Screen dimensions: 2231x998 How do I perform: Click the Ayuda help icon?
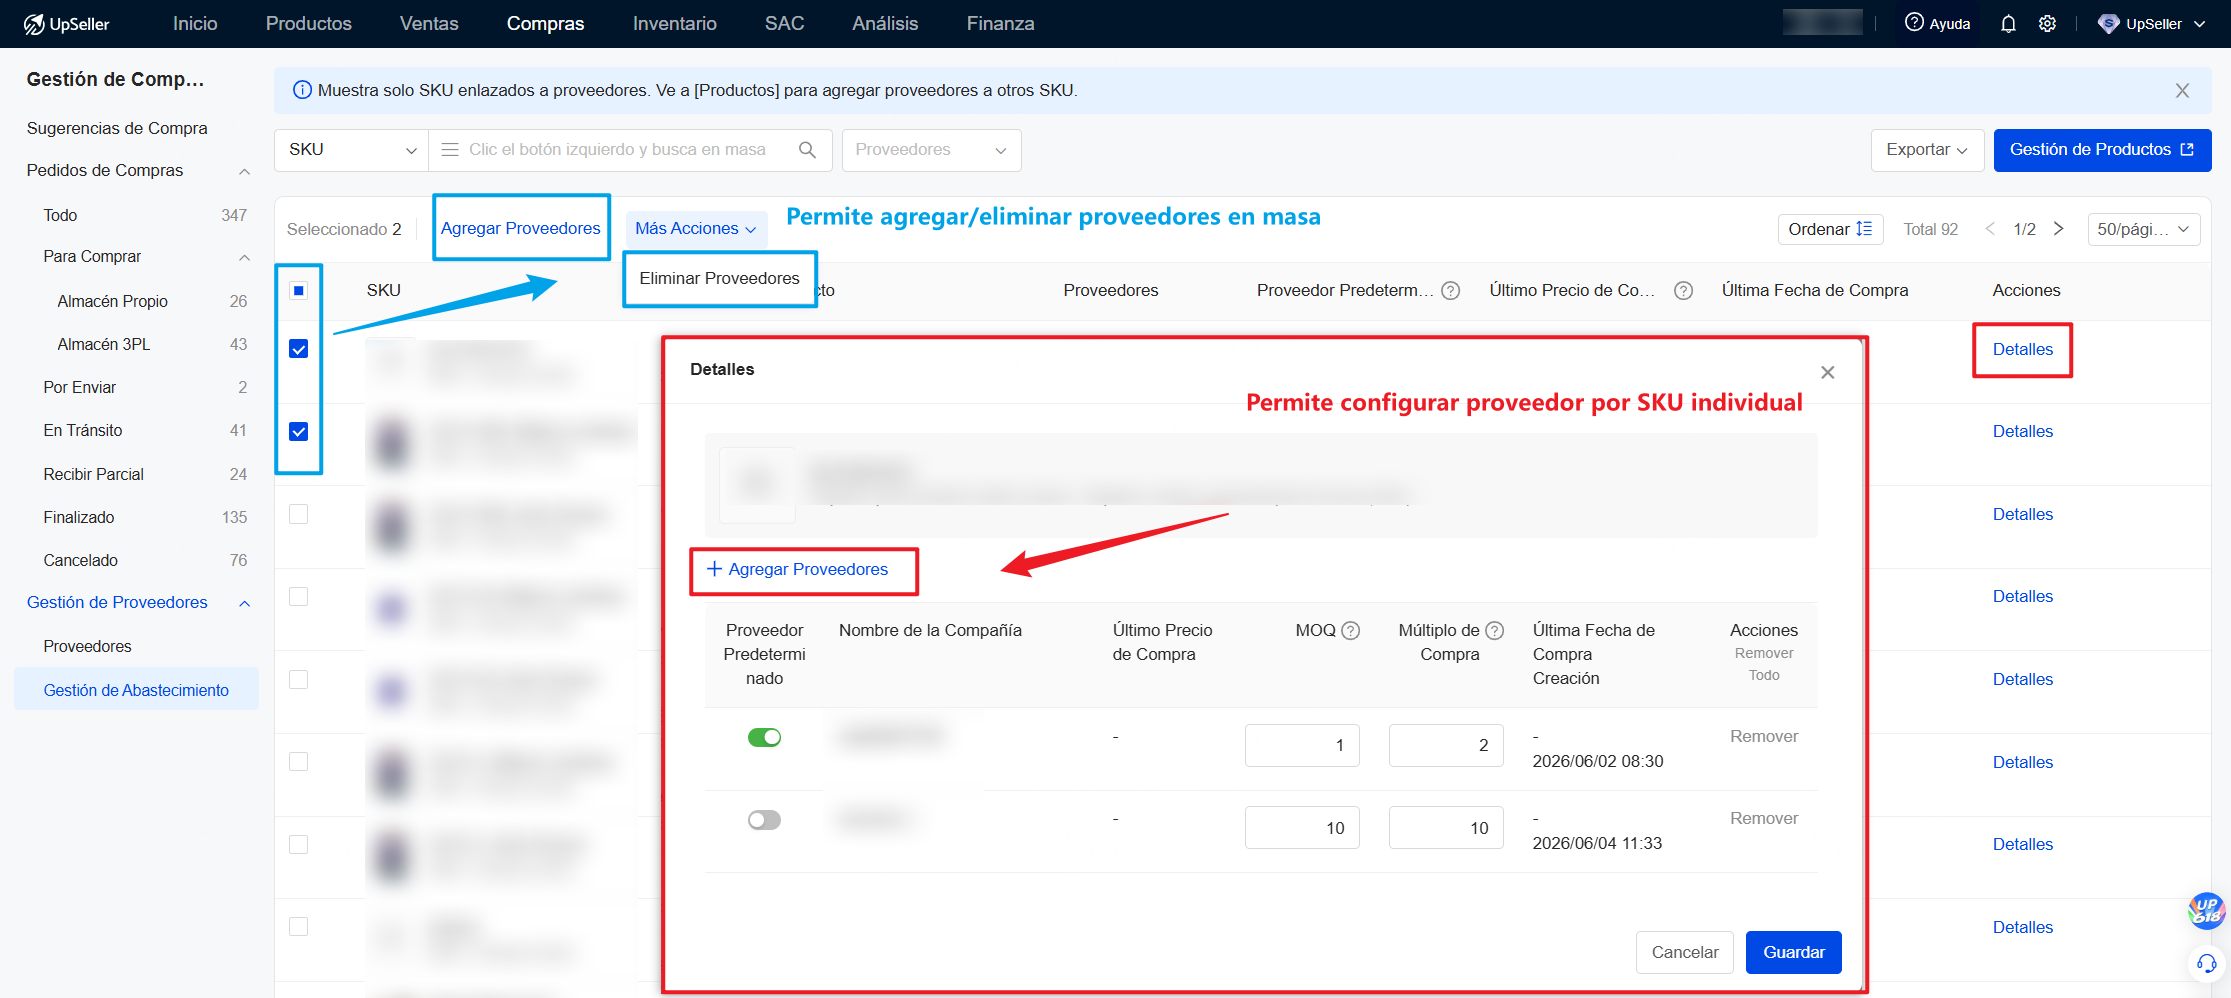[1914, 22]
